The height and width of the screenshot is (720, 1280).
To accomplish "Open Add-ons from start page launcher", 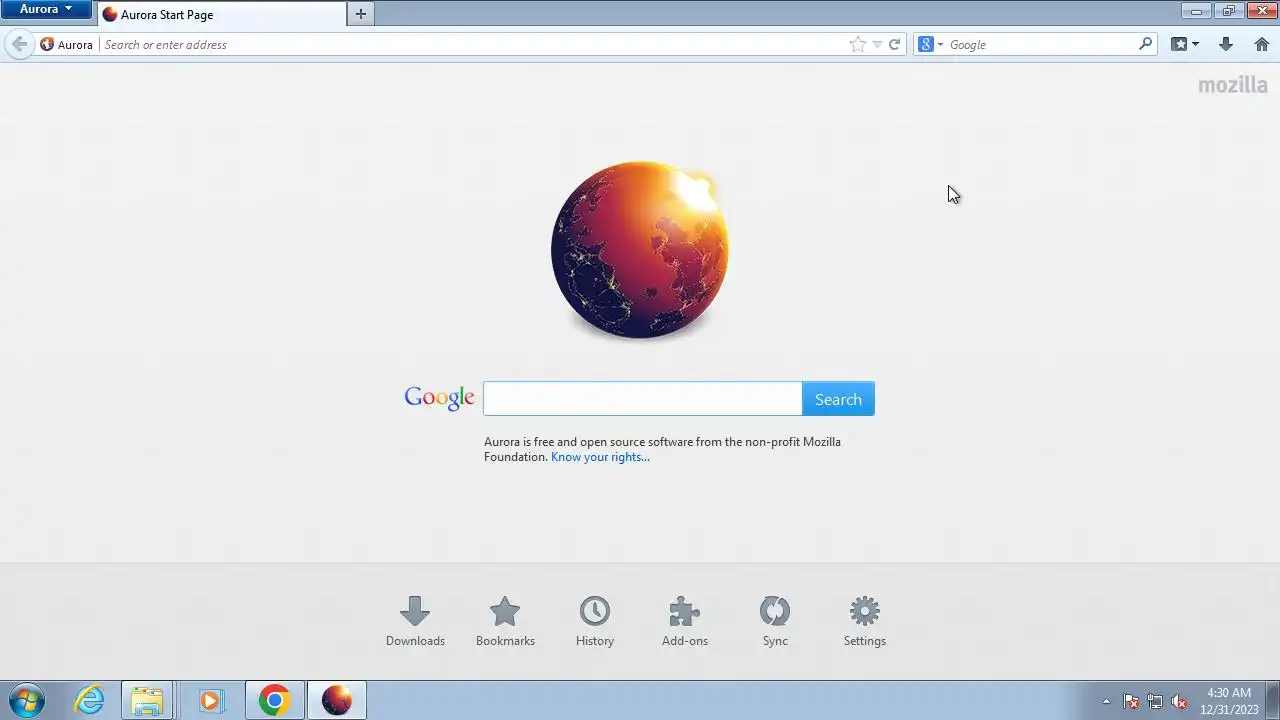I will (685, 622).
